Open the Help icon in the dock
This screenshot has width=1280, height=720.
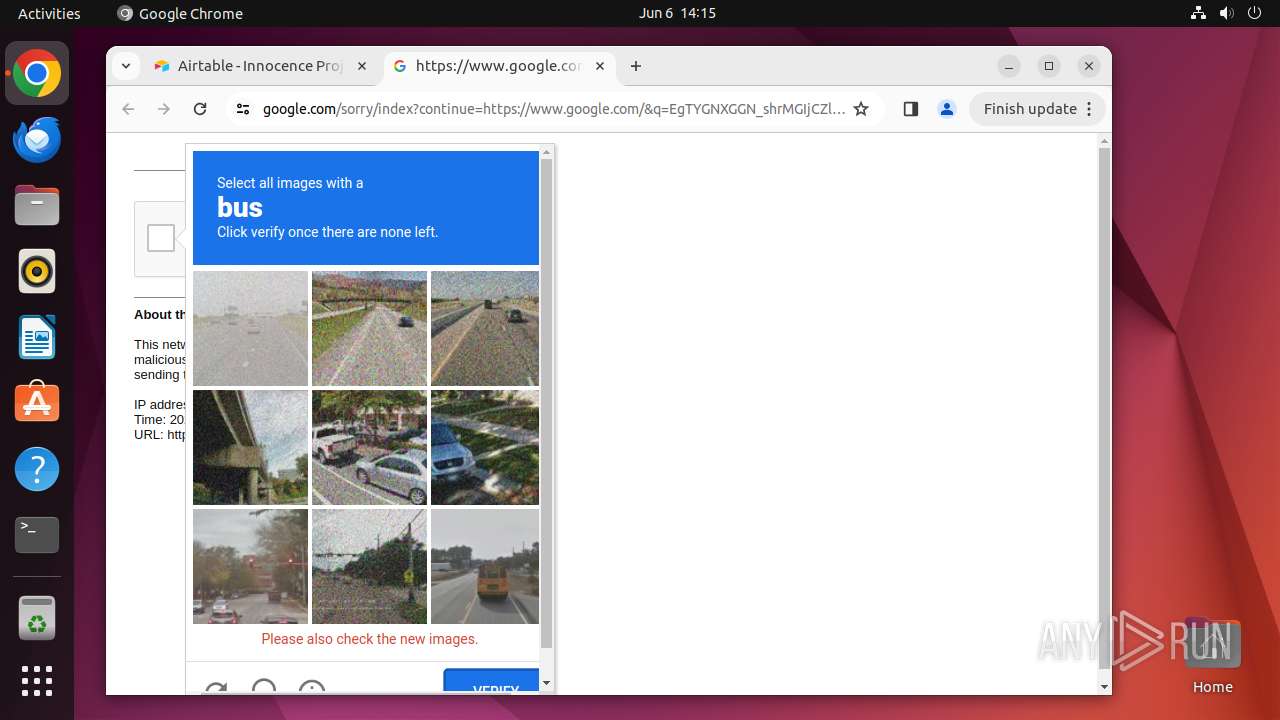coord(37,469)
